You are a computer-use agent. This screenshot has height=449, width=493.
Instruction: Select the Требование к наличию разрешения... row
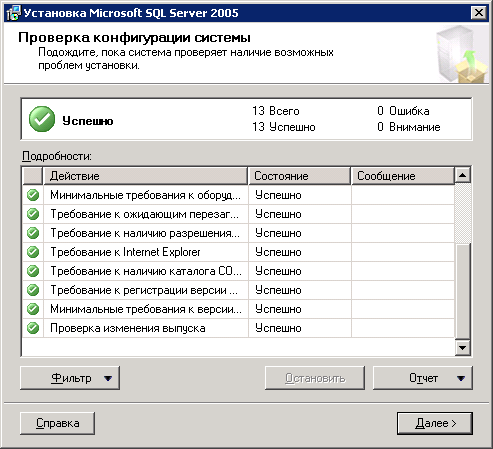238,233
